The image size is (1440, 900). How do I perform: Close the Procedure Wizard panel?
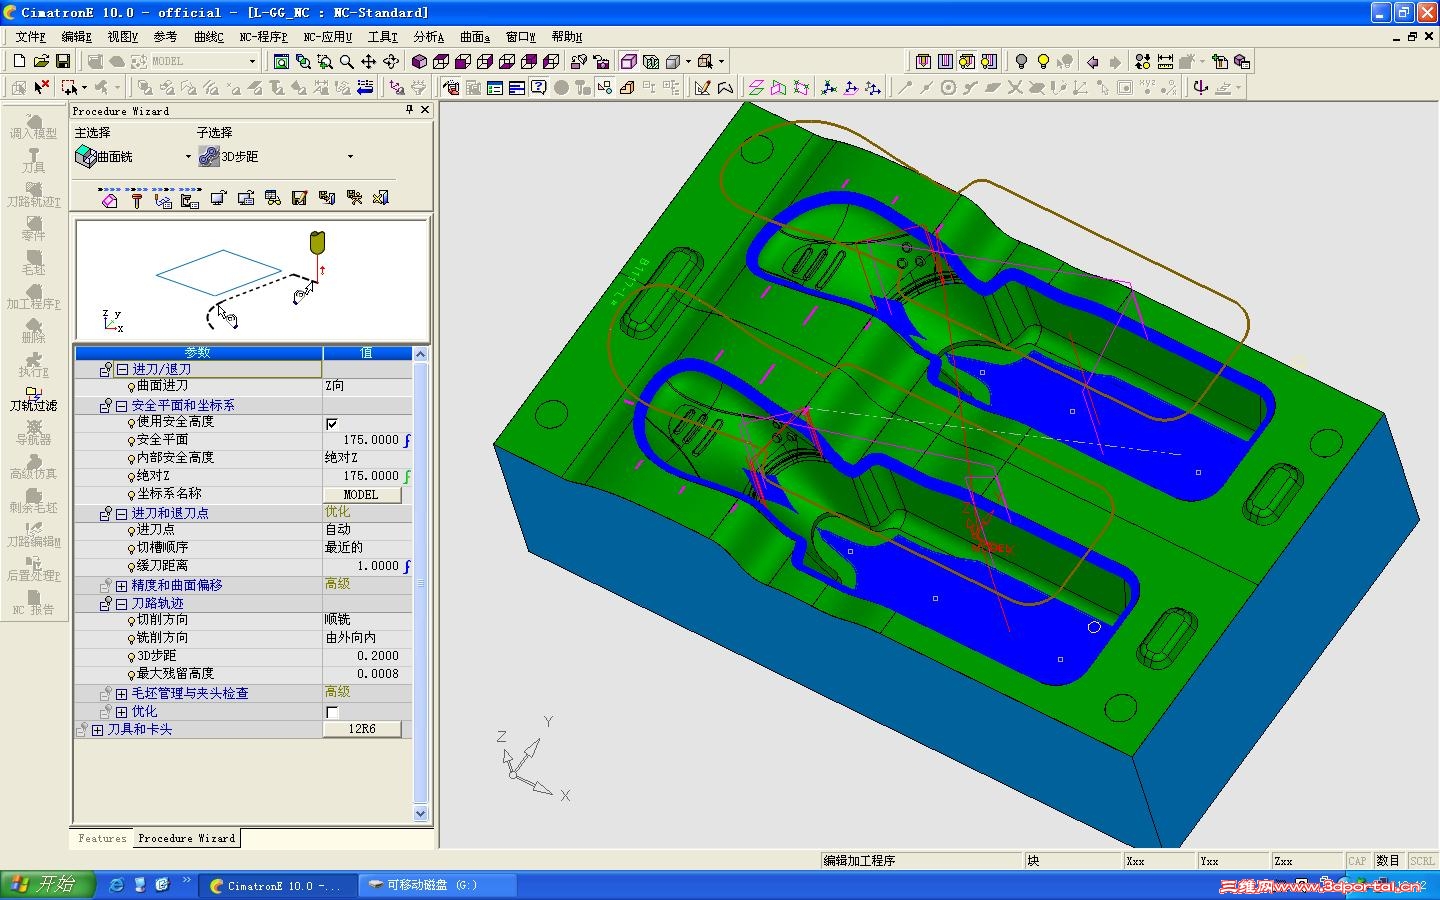(425, 110)
